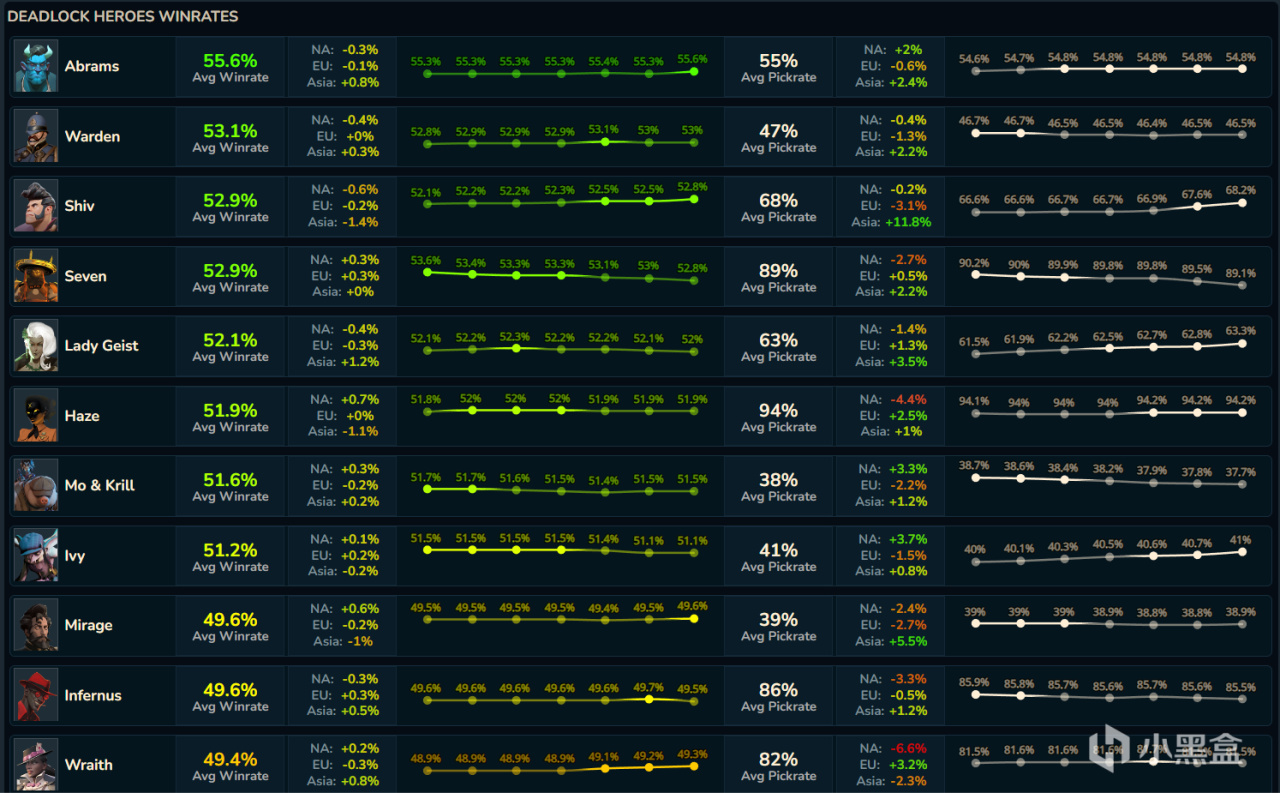Viewport: 1280px width, 793px height.
Task: Click Lady Geist 52.1% average winrate value
Action: coord(230,340)
